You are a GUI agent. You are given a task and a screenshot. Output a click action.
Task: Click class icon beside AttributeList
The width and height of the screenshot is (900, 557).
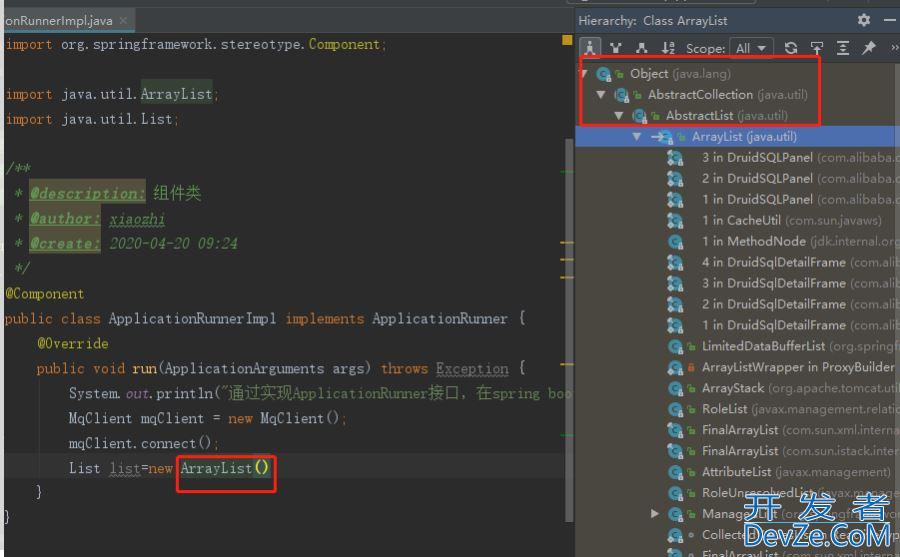[x=675, y=472]
